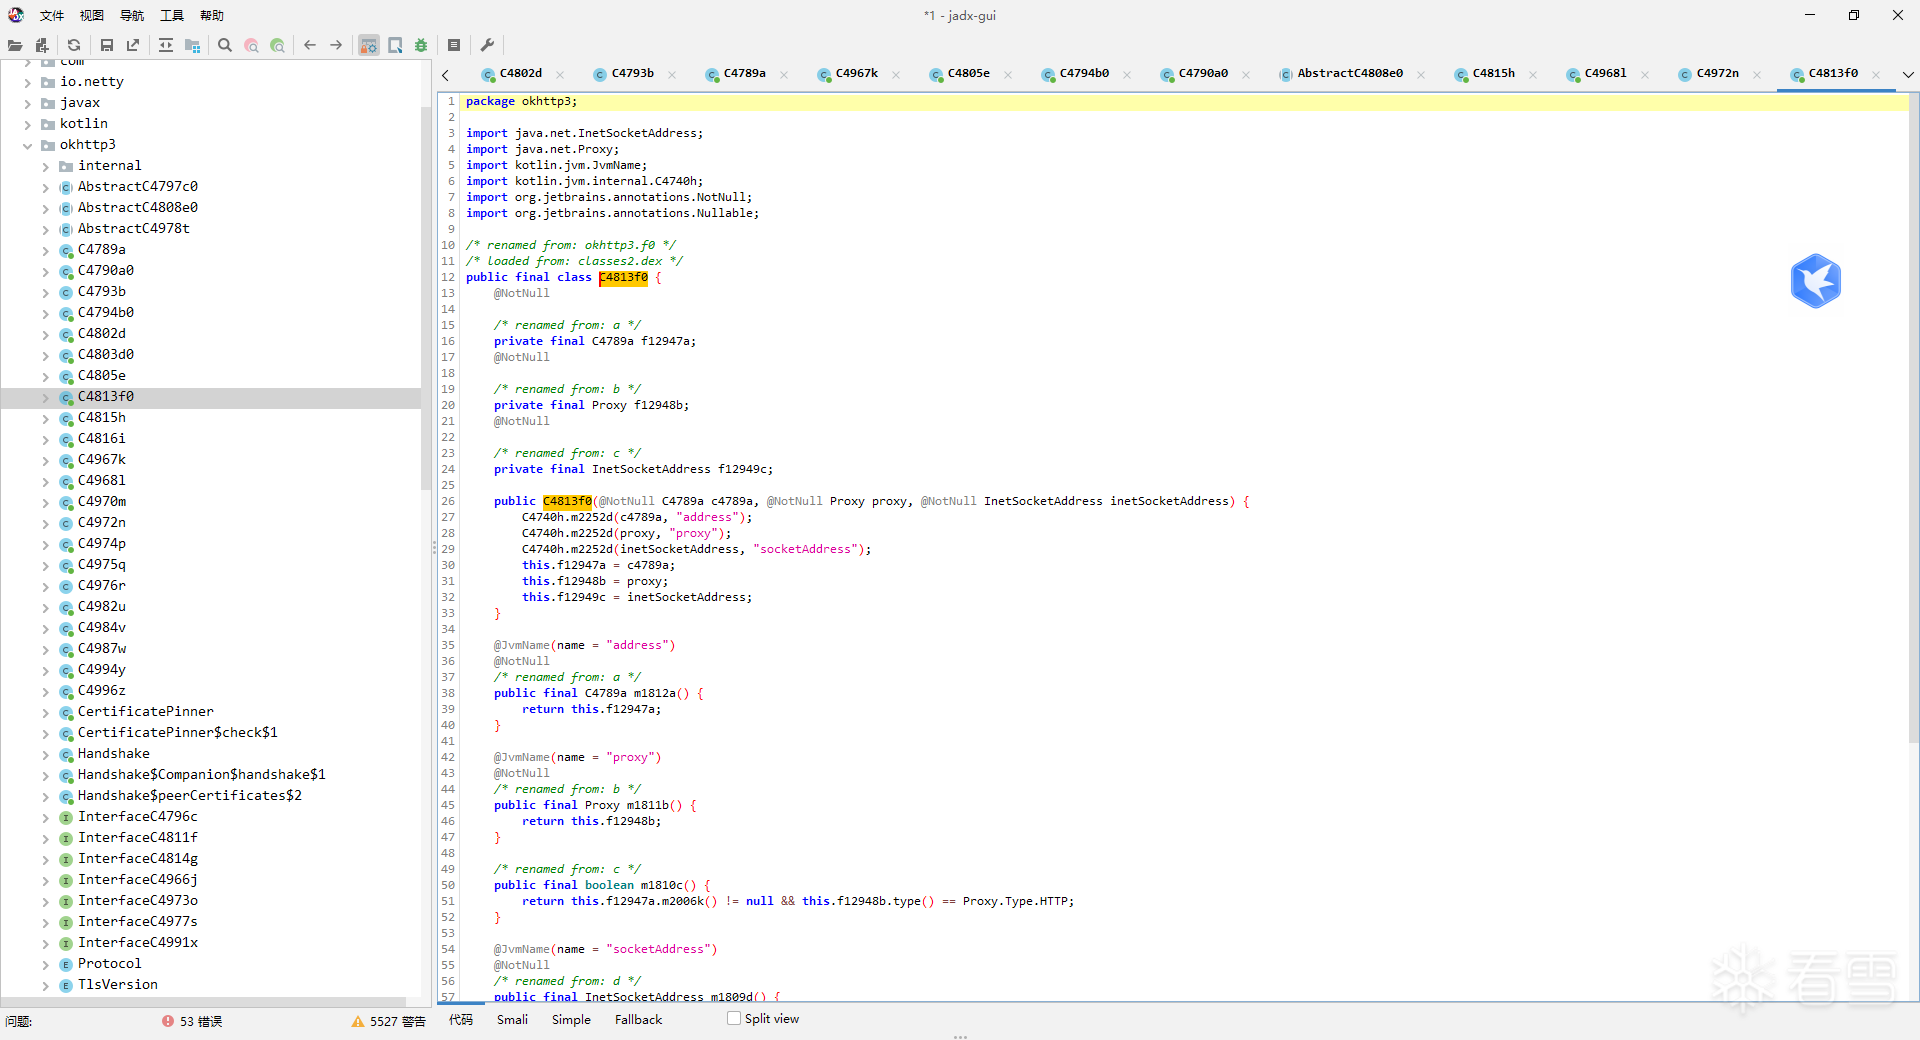Click the green comment search icon
This screenshot has width=1920, height=1040.
pos(277,45)
